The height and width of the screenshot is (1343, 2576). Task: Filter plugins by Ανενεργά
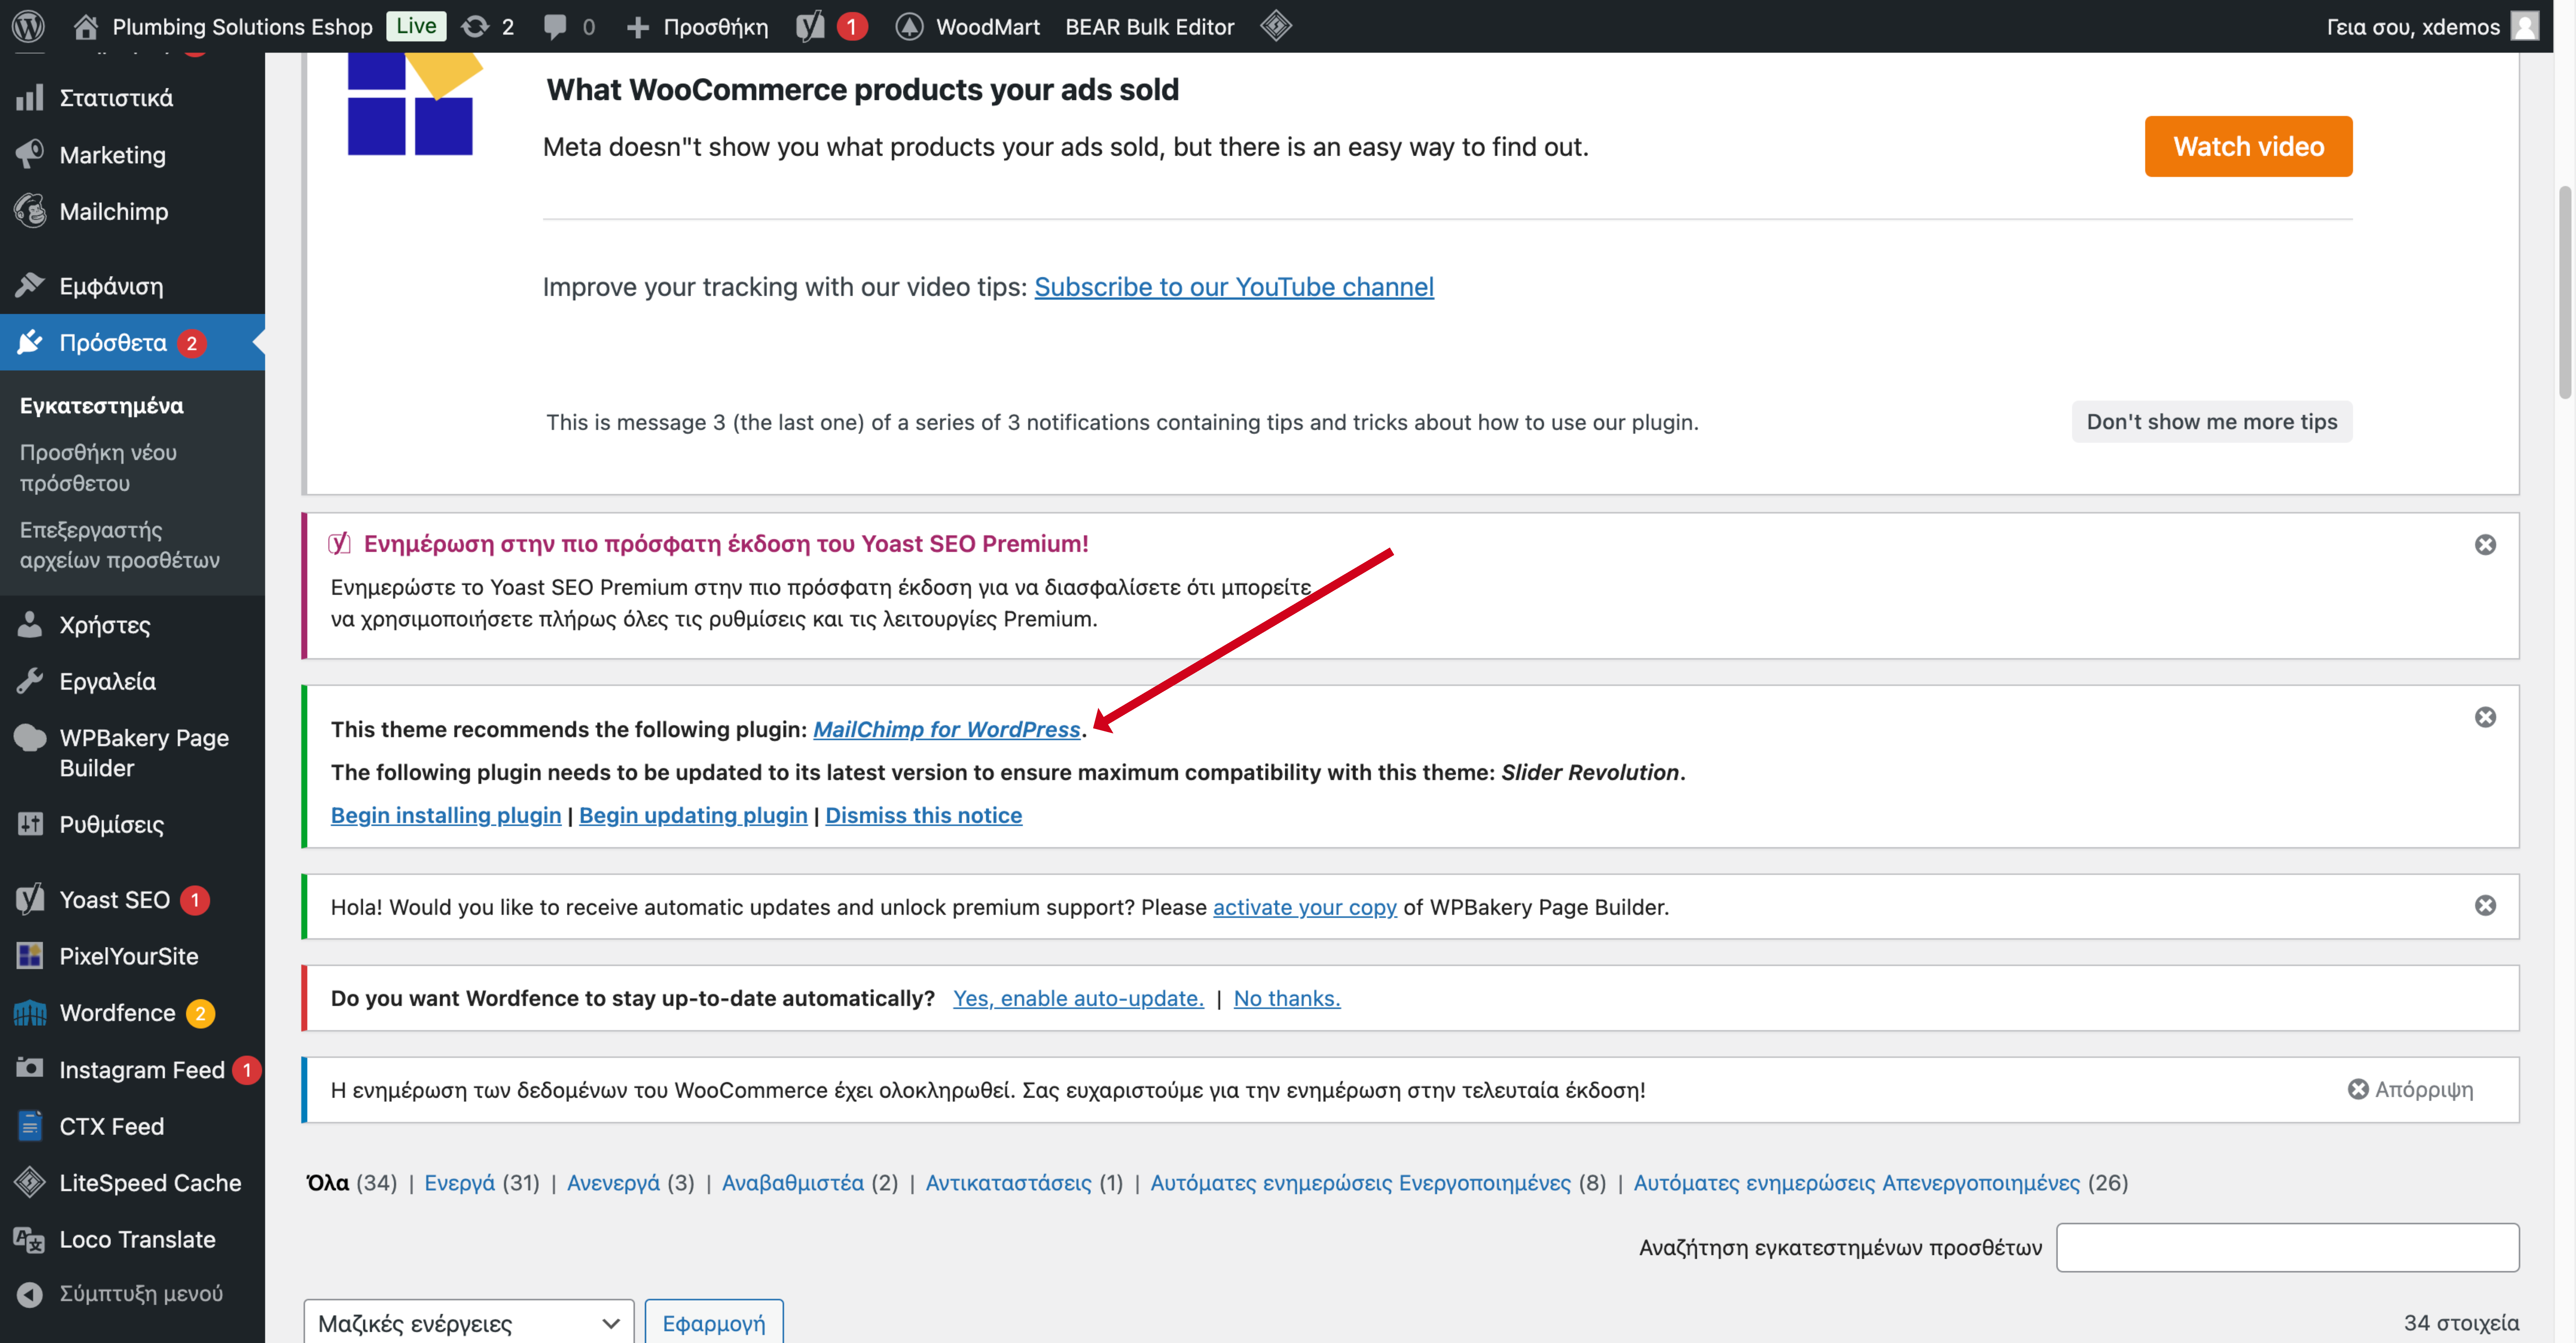point(613,1183)
